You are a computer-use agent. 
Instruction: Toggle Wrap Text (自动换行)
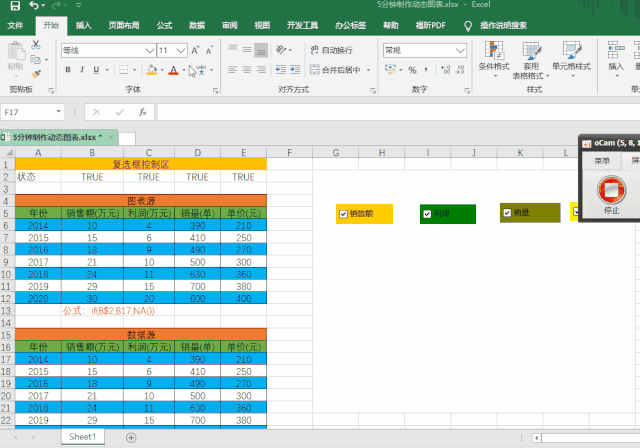[331, 50]
